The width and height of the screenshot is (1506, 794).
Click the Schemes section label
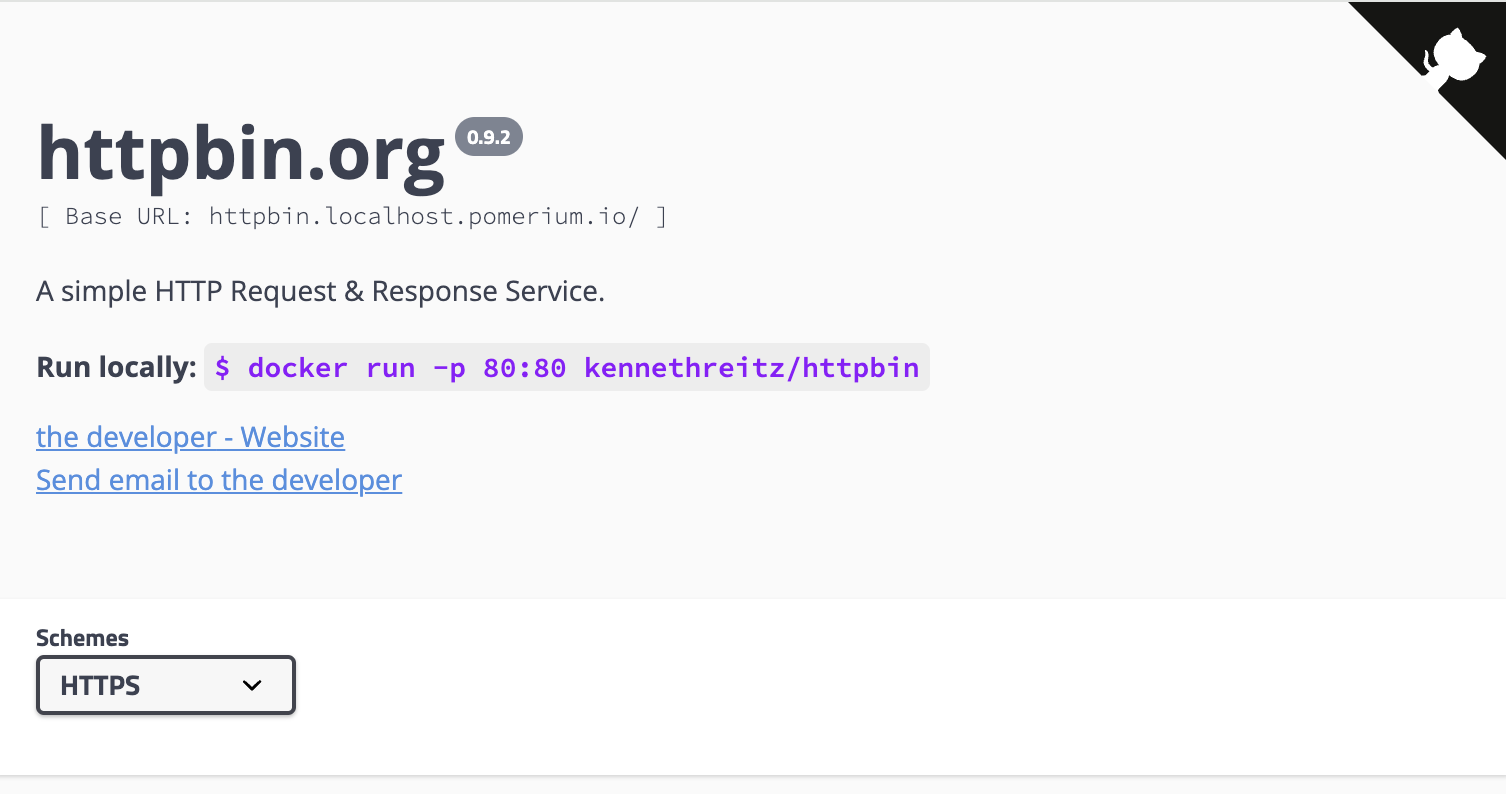click(x=81, y=637)
